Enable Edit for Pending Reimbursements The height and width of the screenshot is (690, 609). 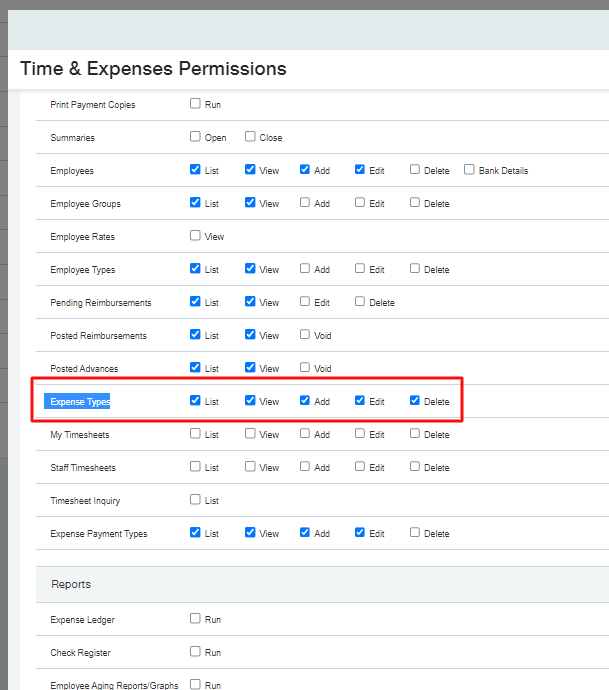click(x=304, y=301)
